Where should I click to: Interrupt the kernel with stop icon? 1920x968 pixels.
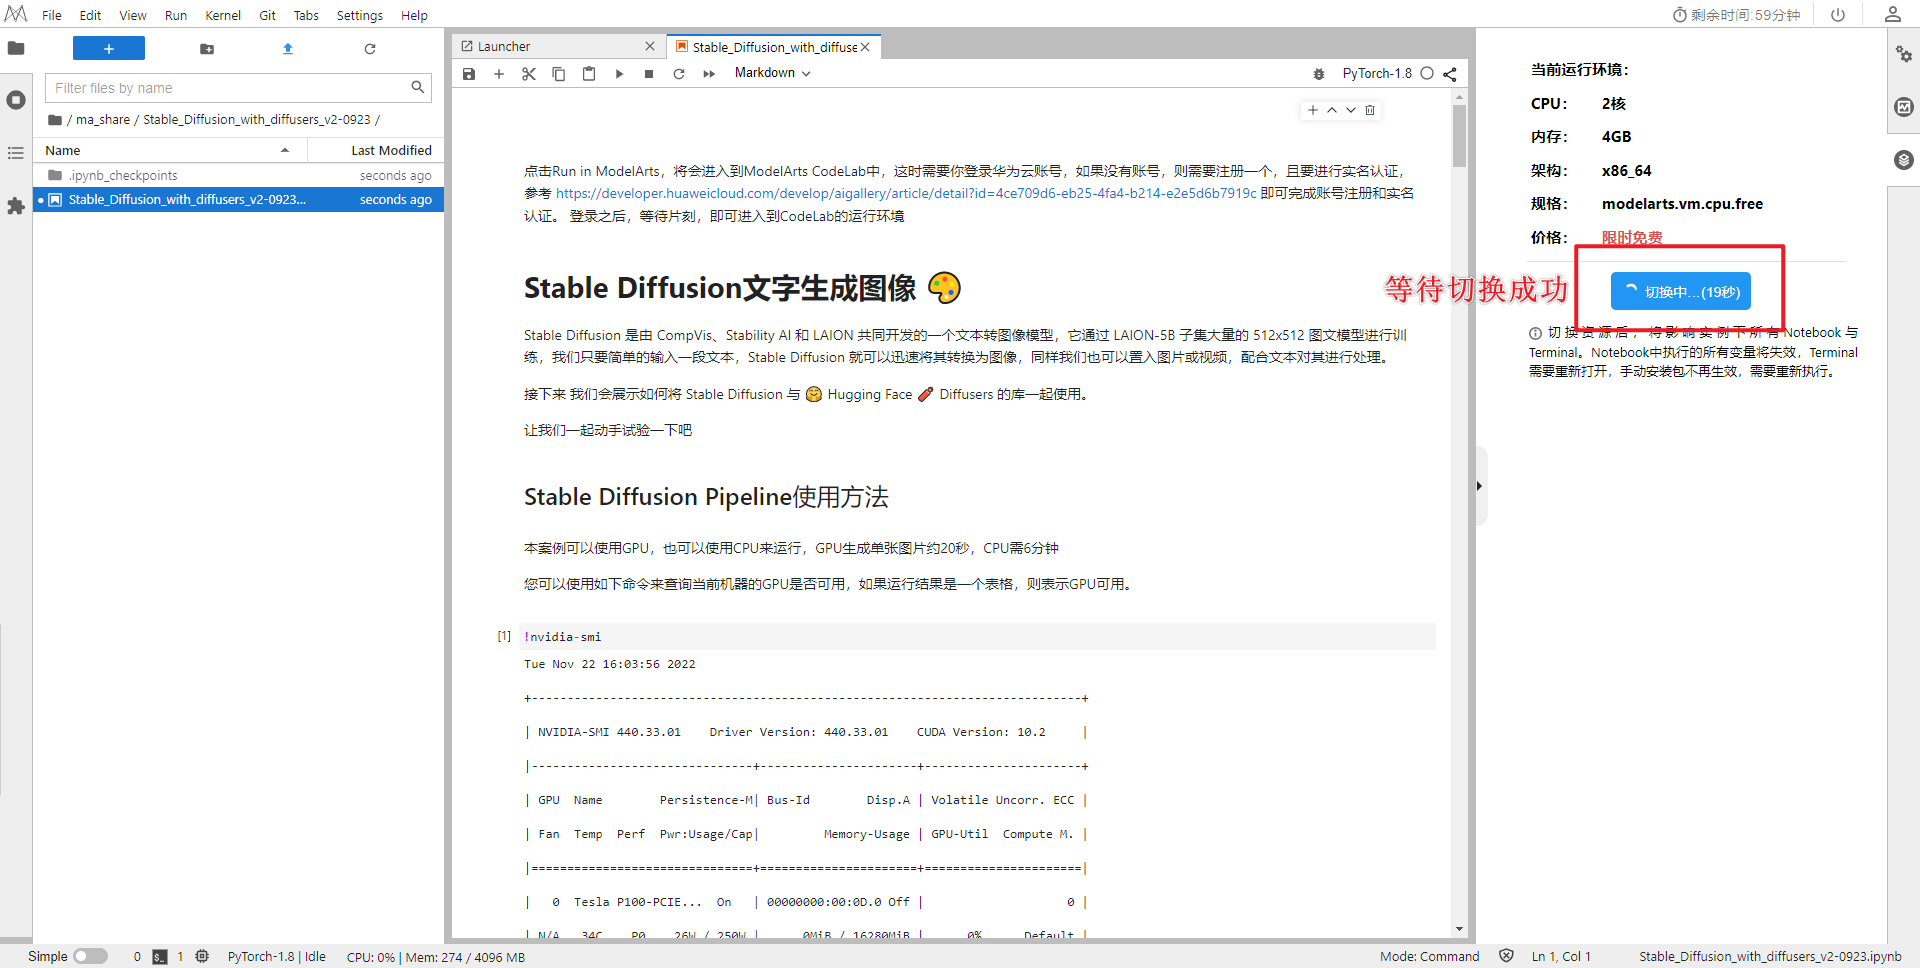click(x=649, y=74)
